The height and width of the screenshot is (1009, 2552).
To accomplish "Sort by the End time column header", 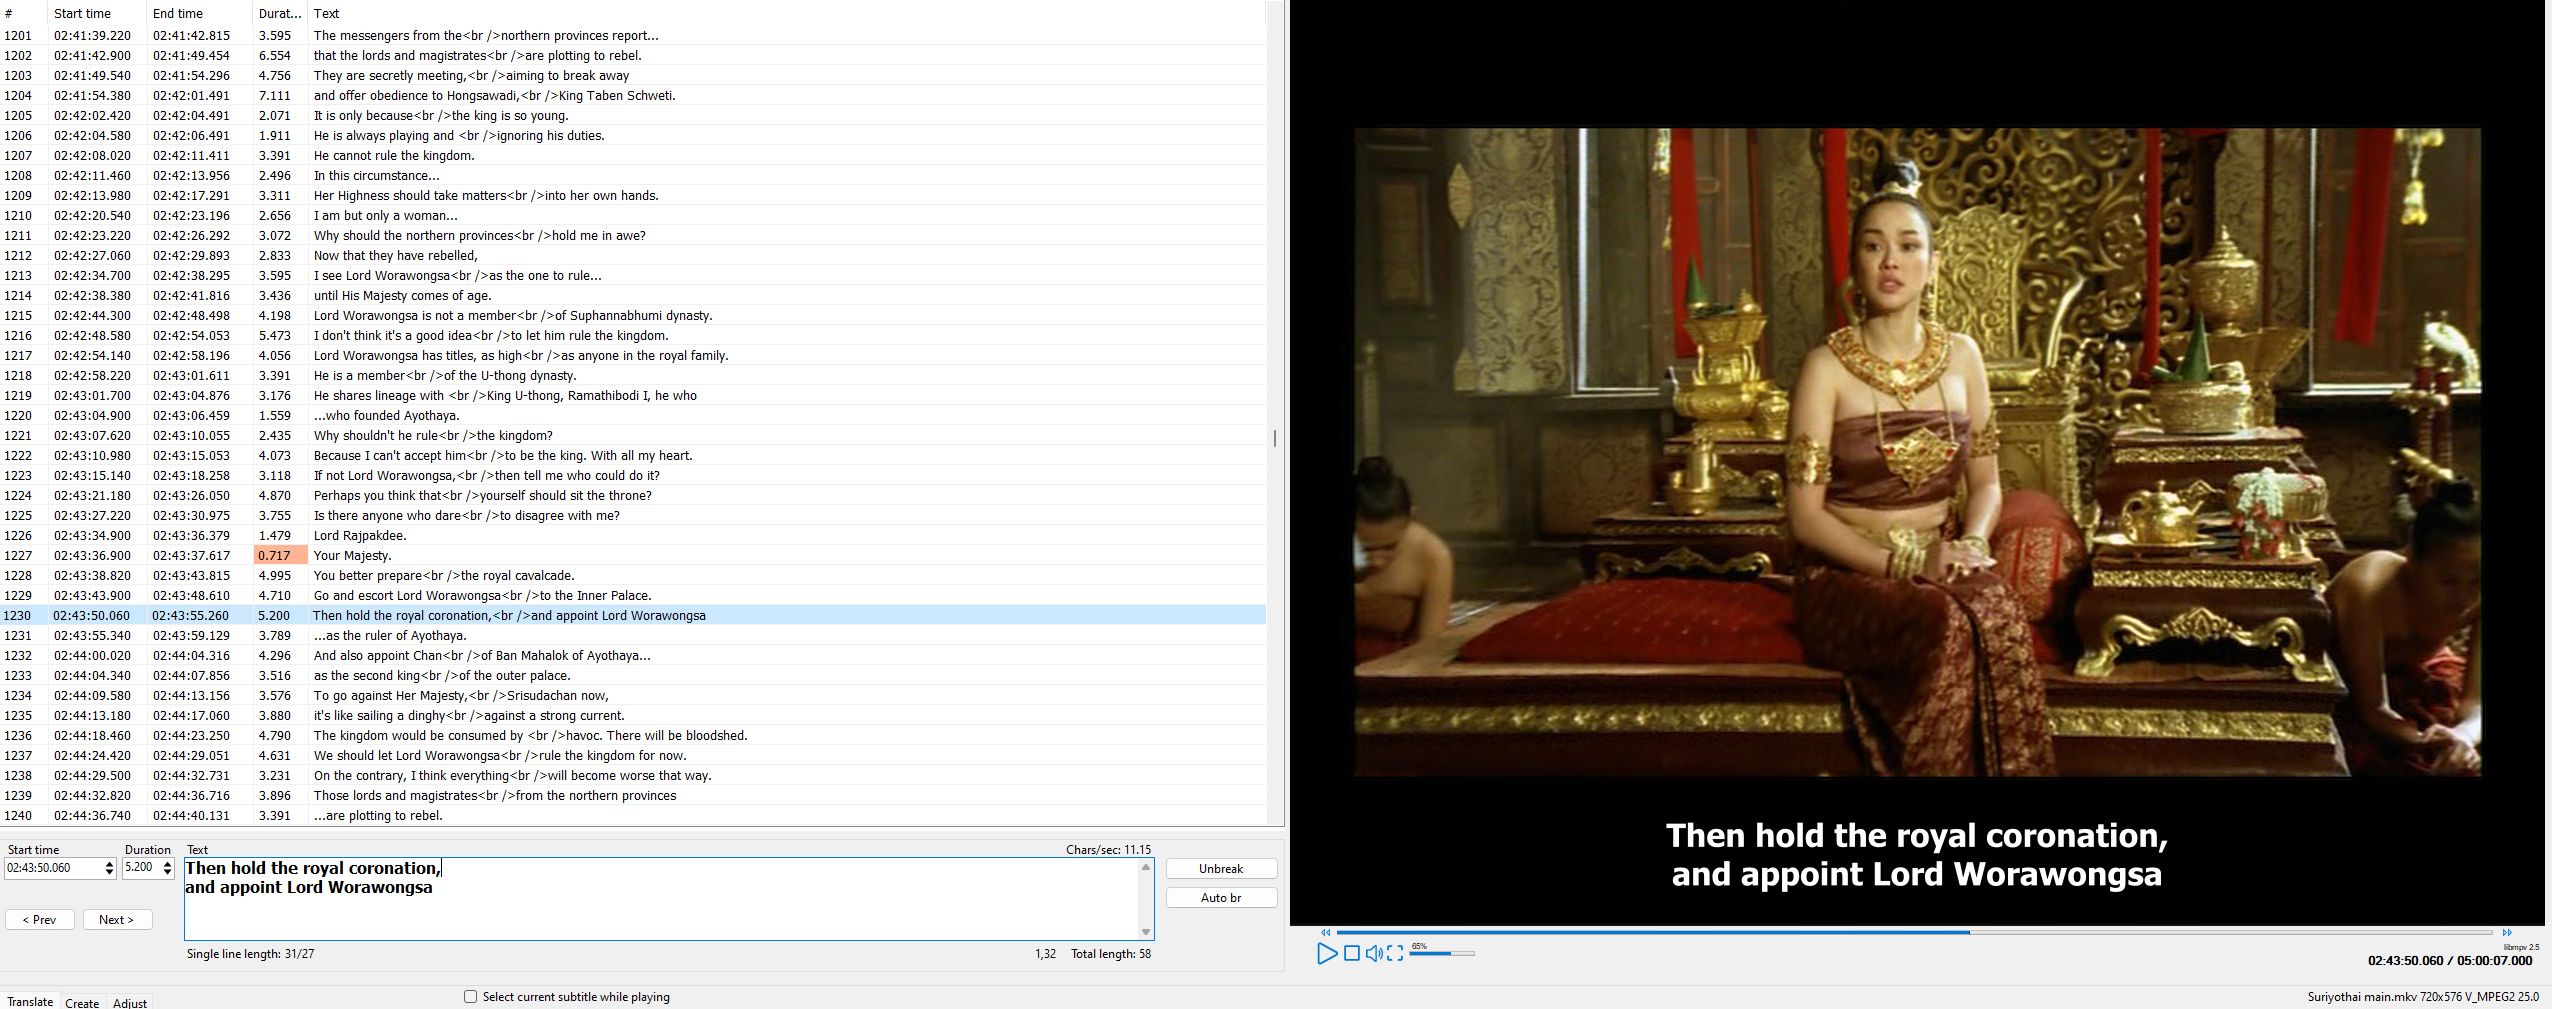I will pos(199,13).
